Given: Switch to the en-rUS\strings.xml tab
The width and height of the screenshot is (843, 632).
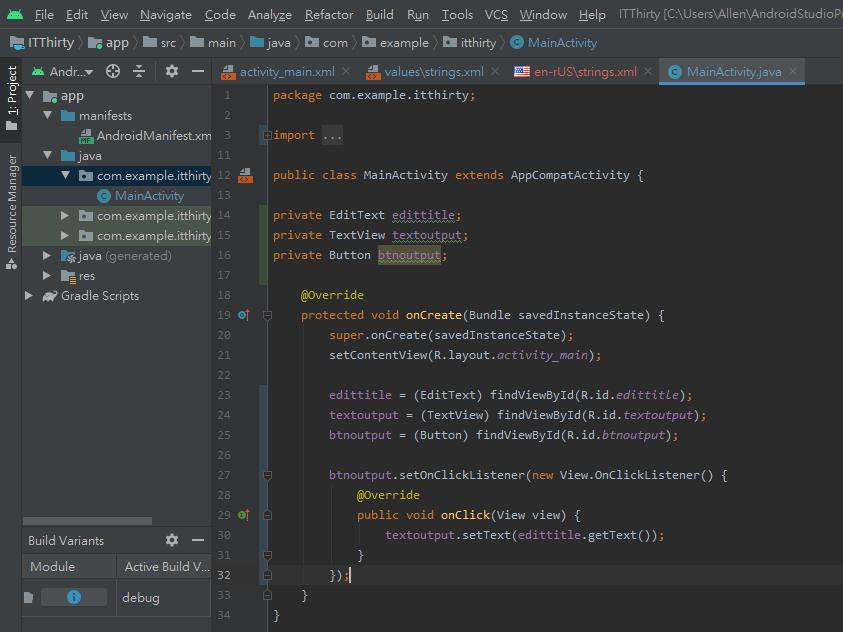Looking at the screenshot, I should coord(584,72).
